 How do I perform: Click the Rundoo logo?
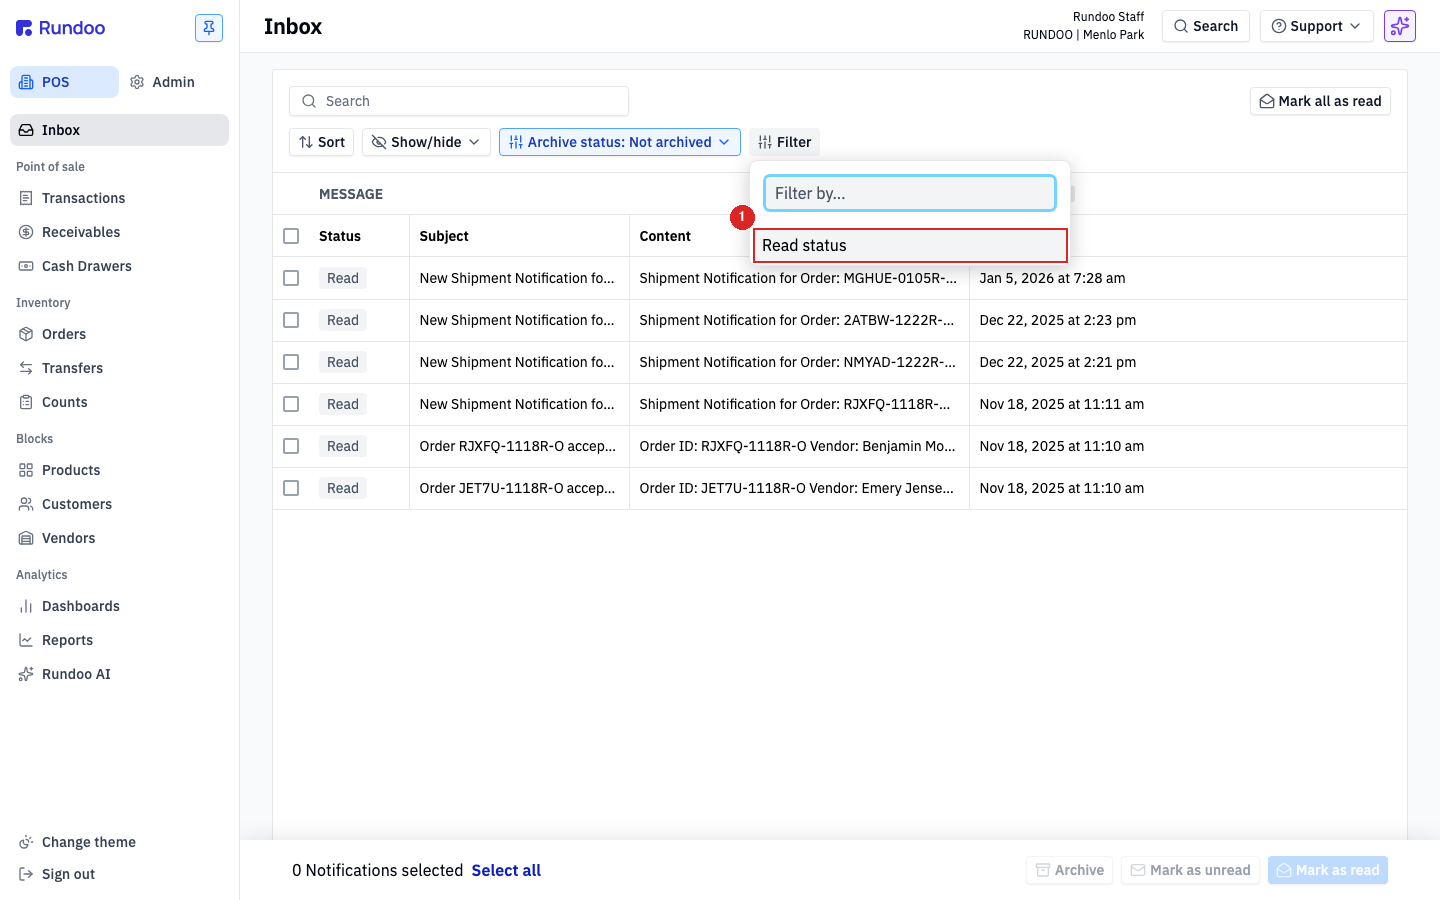point(61,28)
